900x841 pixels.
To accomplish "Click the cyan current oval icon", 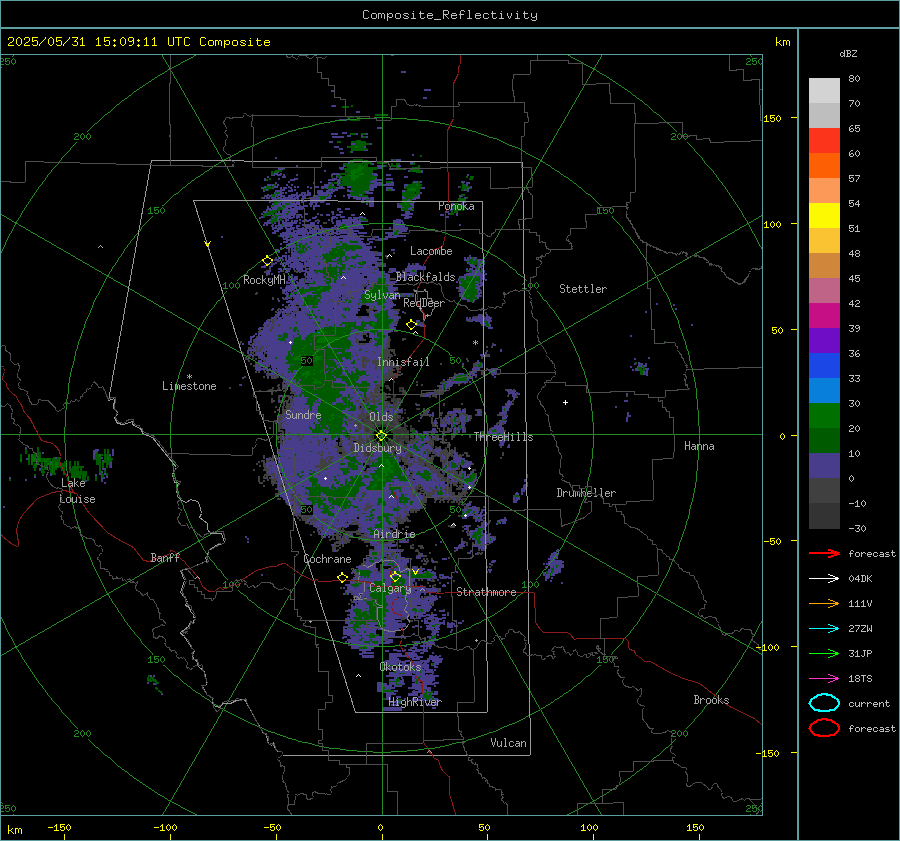I will pos(824,703).
